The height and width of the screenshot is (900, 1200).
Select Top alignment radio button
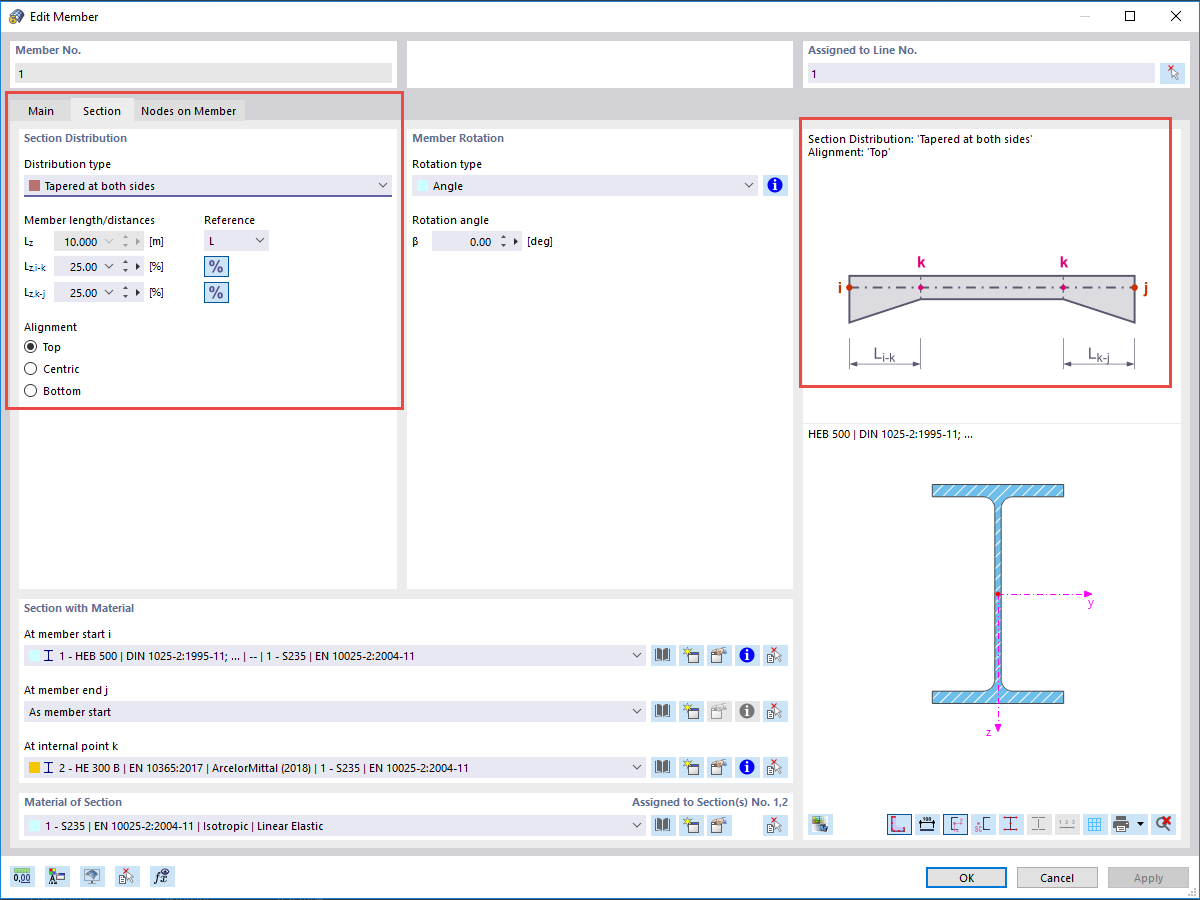tap(31, 347)
